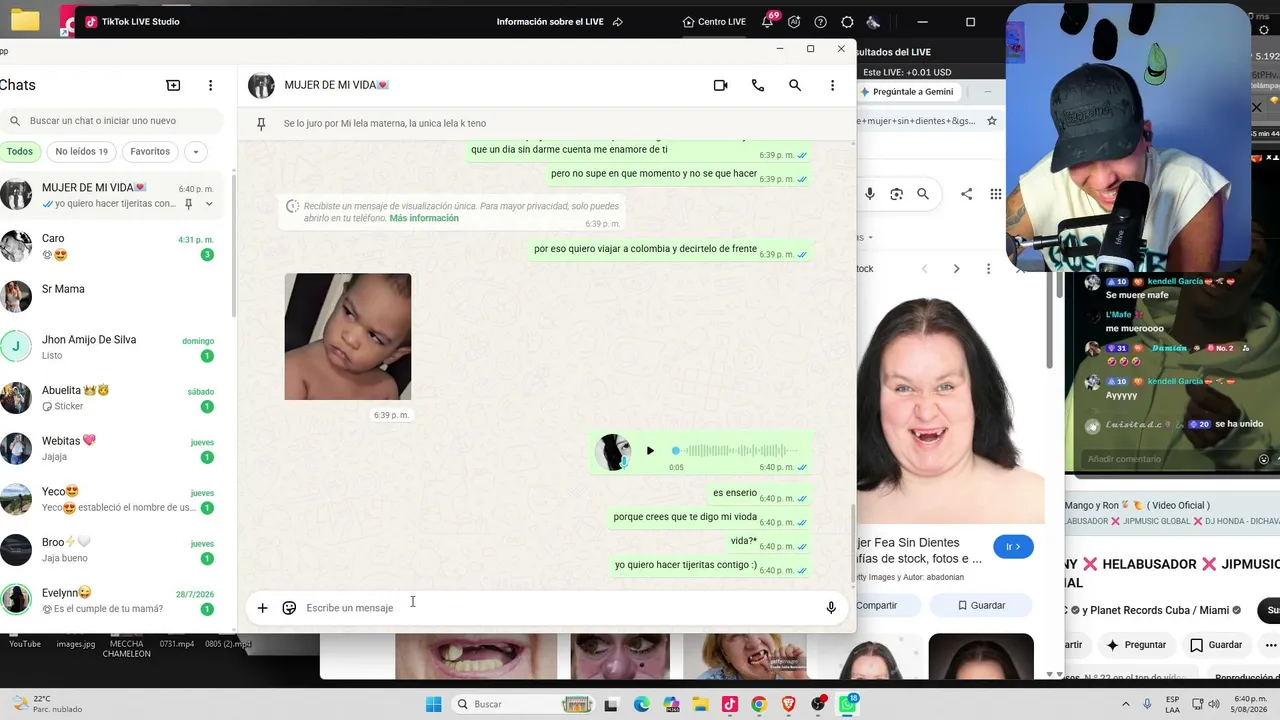Go to the next image result
Screen dimensions: 1280x720
coord(956,269)
